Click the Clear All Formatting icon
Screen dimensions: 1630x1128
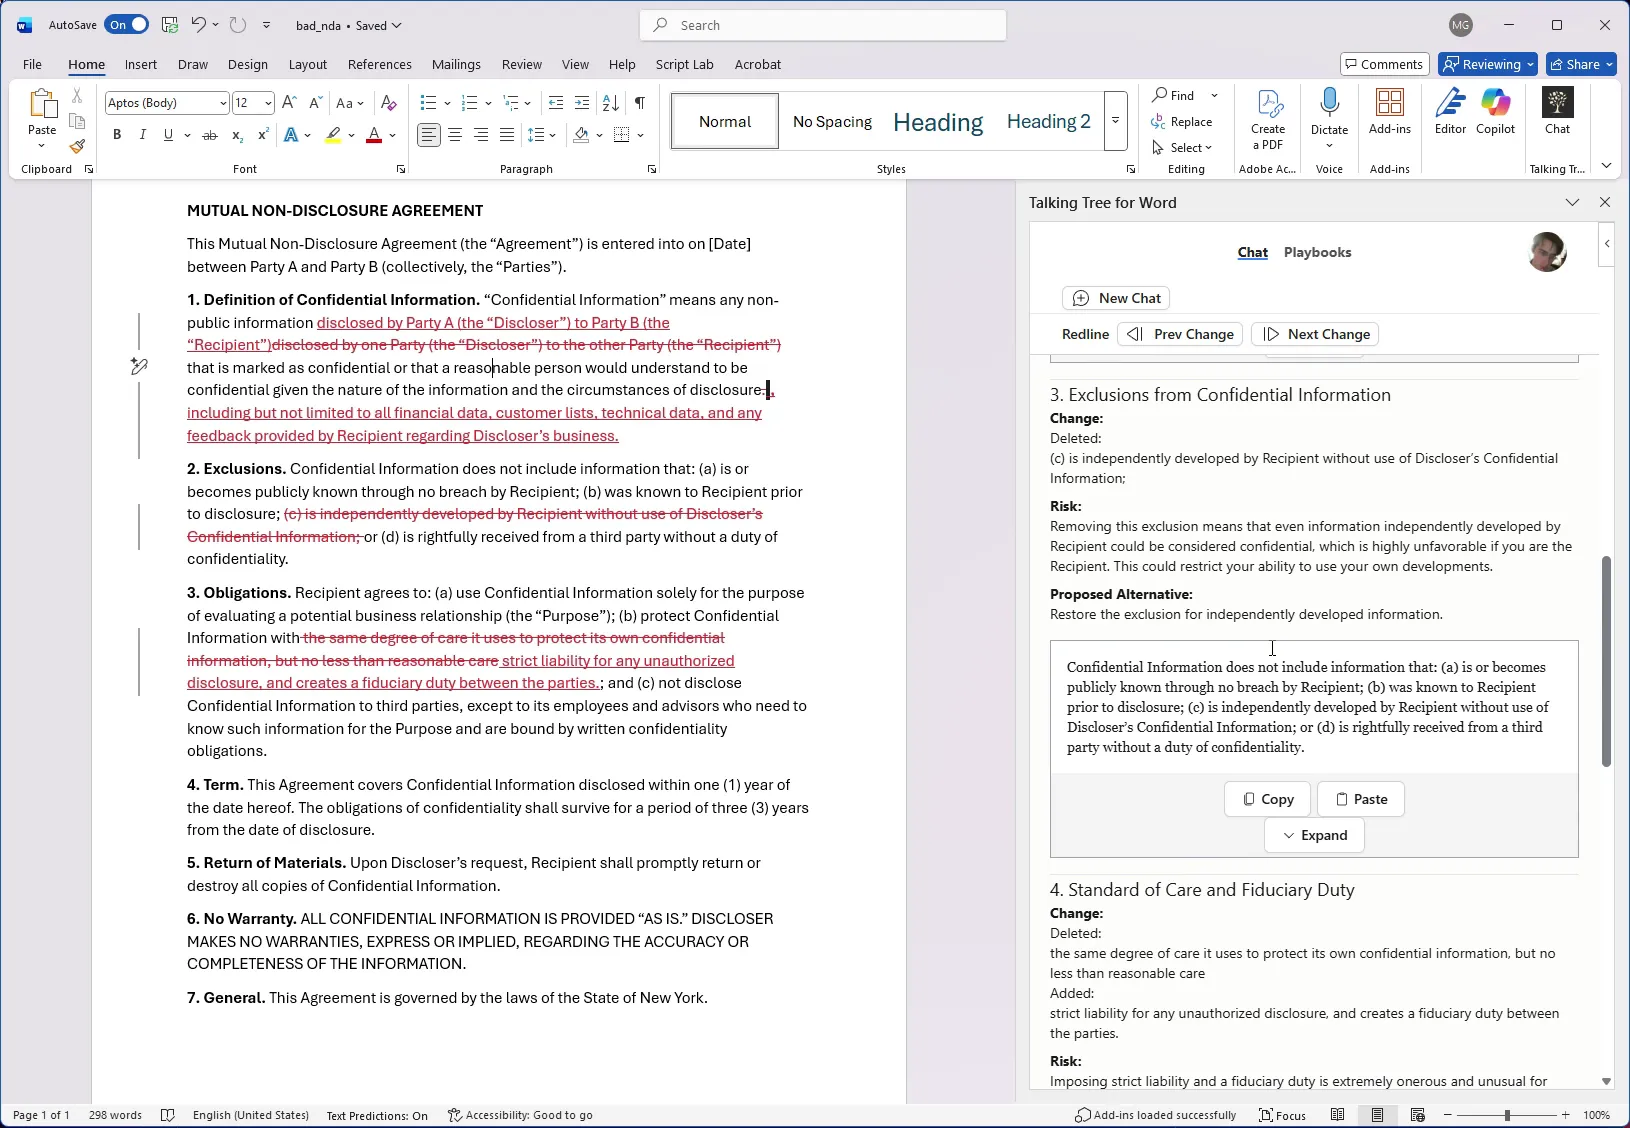click(389, 103)
